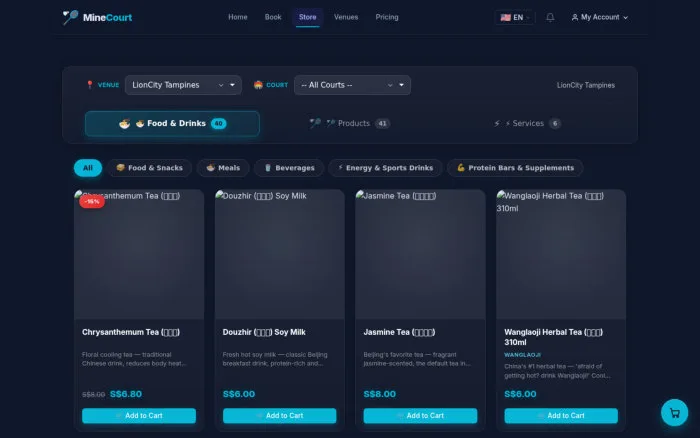This screenshot has height=438, width=700.
Task: Click the -15% discount badge
Action: point(92,201)
